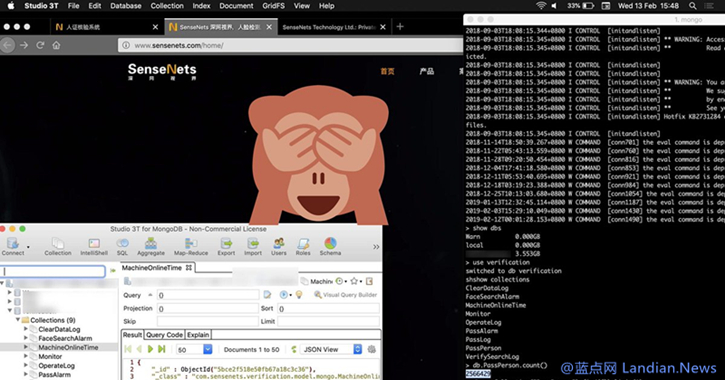725x380 pixels.
Task: Click the Connect toolbar icon
Action: pos(12,246)
